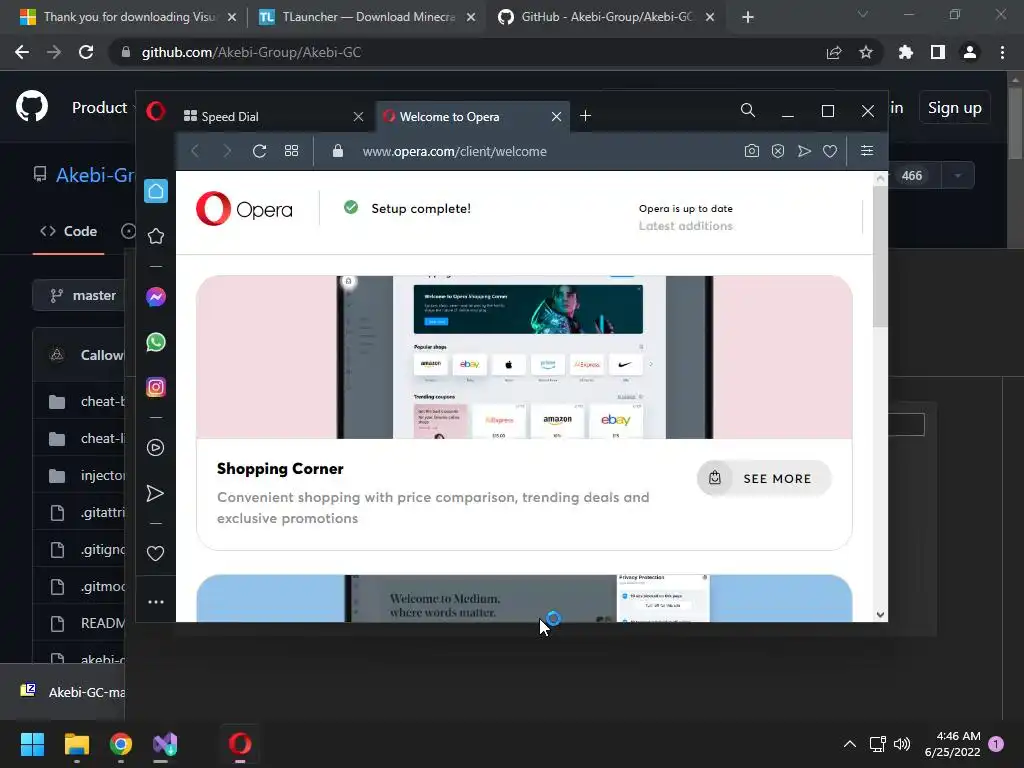Screen dimensions: 1024x768
Task: Open Chrome profile avatar icon
Action: (970, 52)
